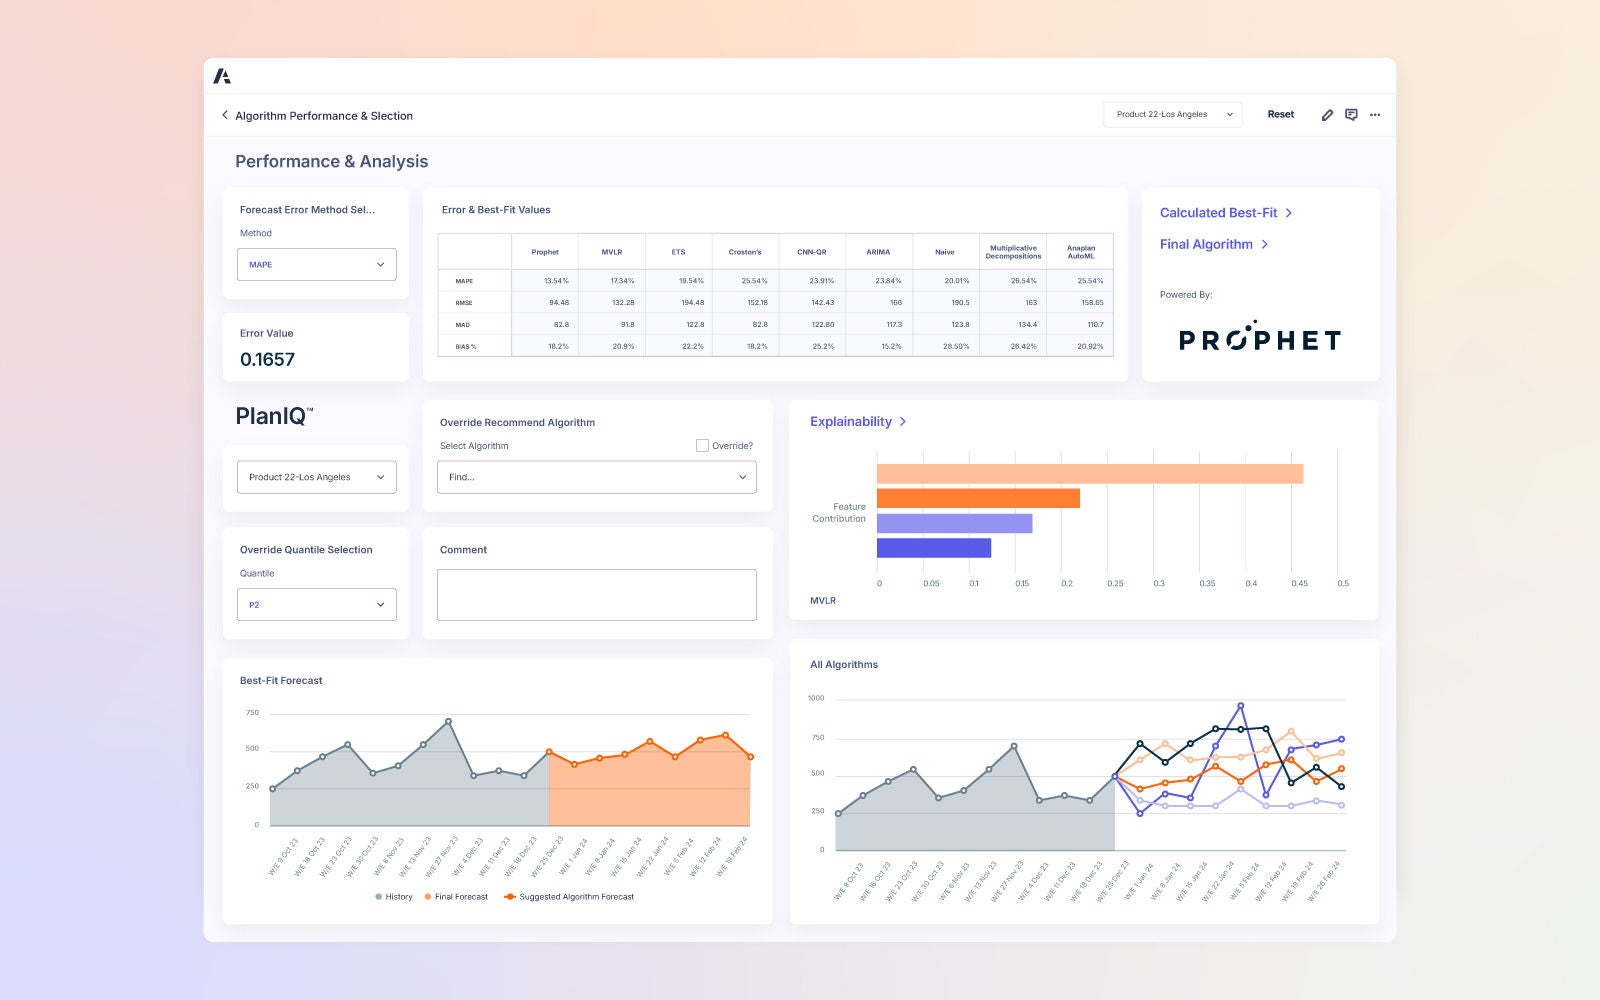The width and height of the screenshot is (1600, 1000).
Task: Open the pencil edit icon in the toolbar
Action: [1327, 115]
